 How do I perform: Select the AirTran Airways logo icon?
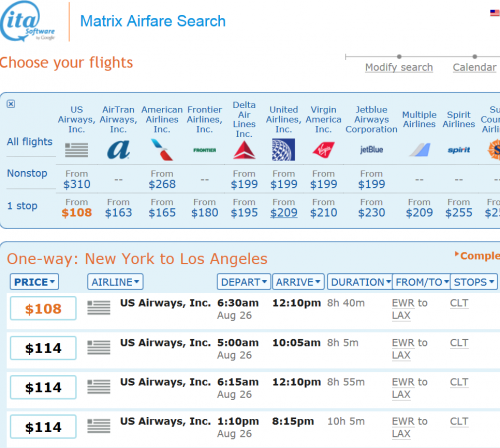coord(118,150)
